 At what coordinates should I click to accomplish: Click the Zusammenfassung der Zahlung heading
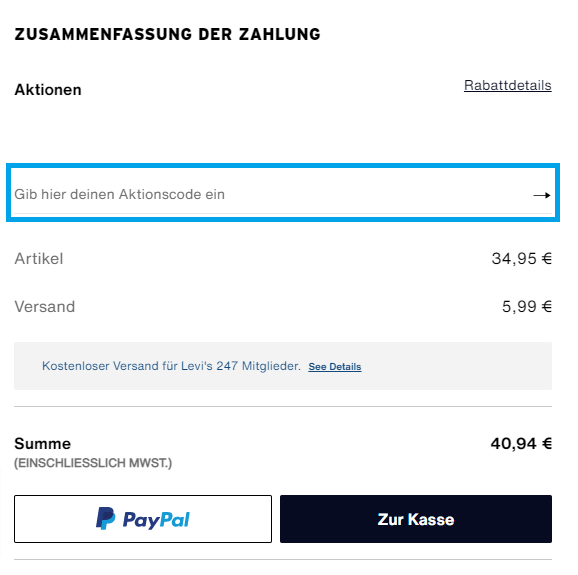click(167, 34)
